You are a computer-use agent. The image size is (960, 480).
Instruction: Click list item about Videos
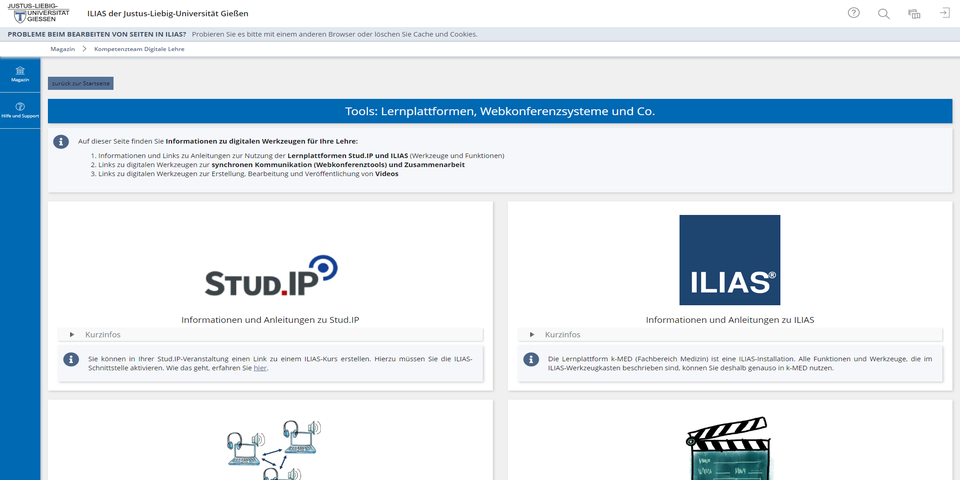(247, 174)
